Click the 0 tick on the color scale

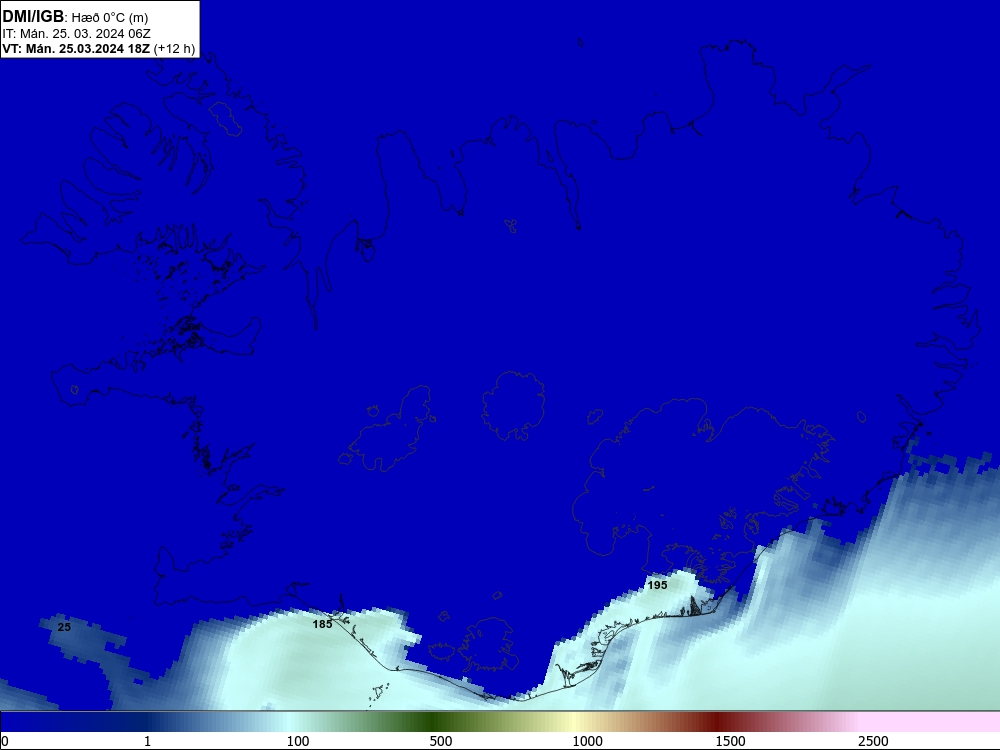(x=5, y=741)
